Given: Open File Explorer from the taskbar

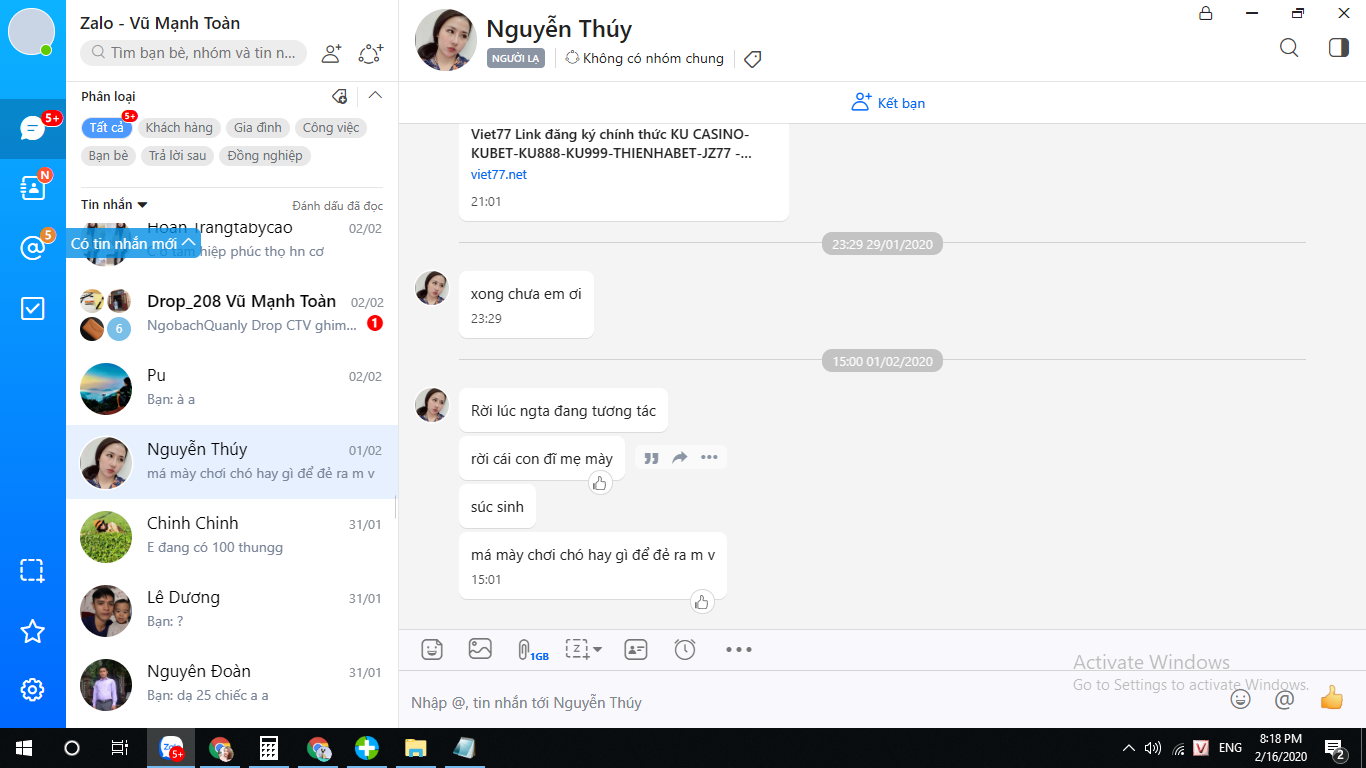Looking at the screenshot, I should tap(416, 748).
